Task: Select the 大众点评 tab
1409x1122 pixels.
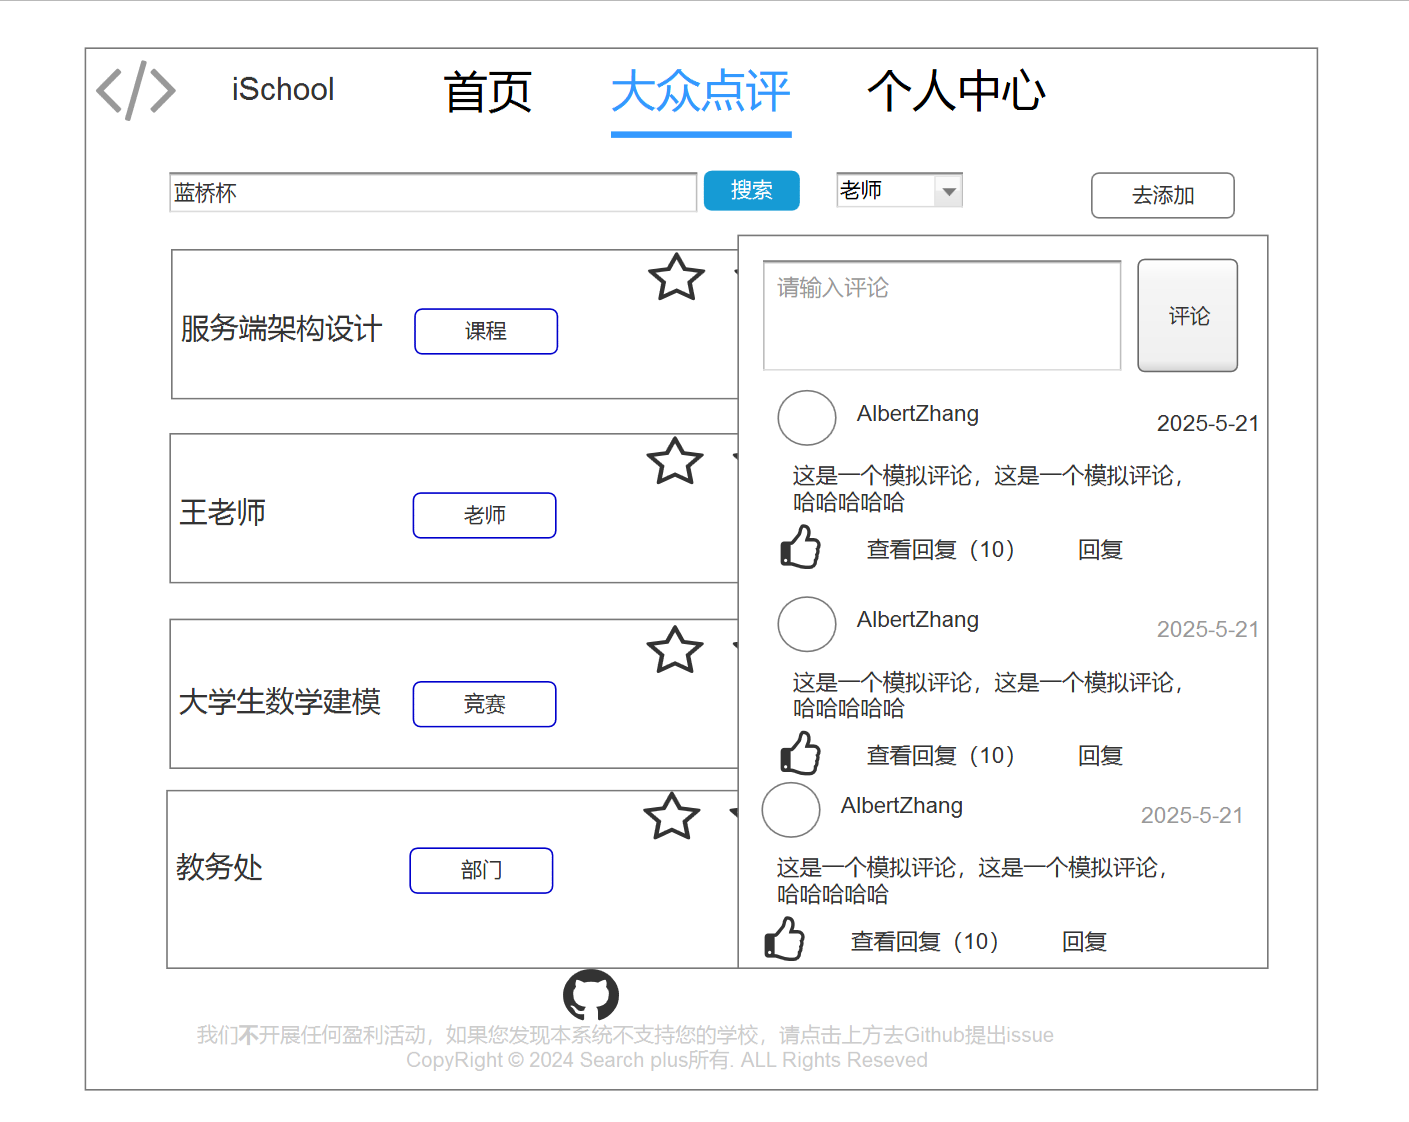Action: click(701, 92)
